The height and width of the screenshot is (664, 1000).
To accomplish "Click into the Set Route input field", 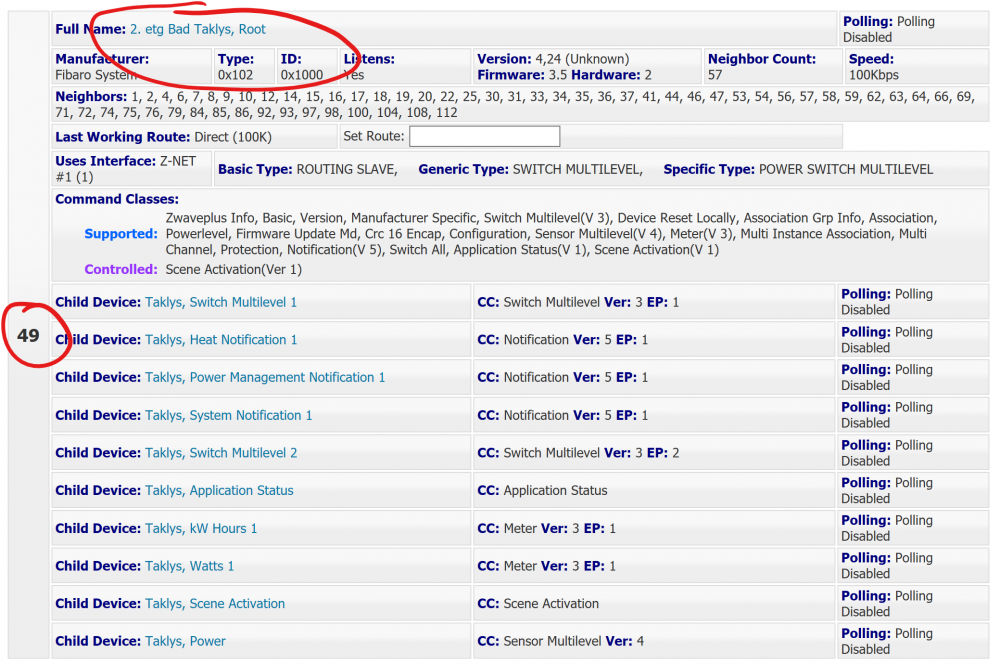I will pos(484,137).
